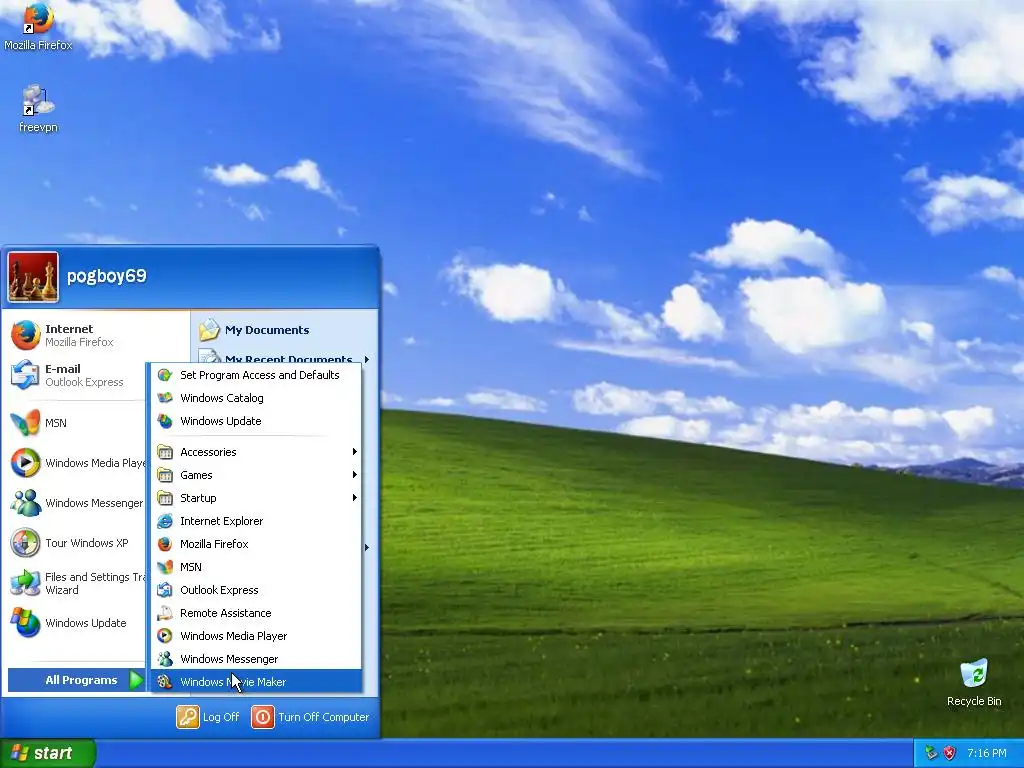Click the Outlook Express icon in programs list
The width and height of the screenshot is (1024, 768).
point(165,590)
